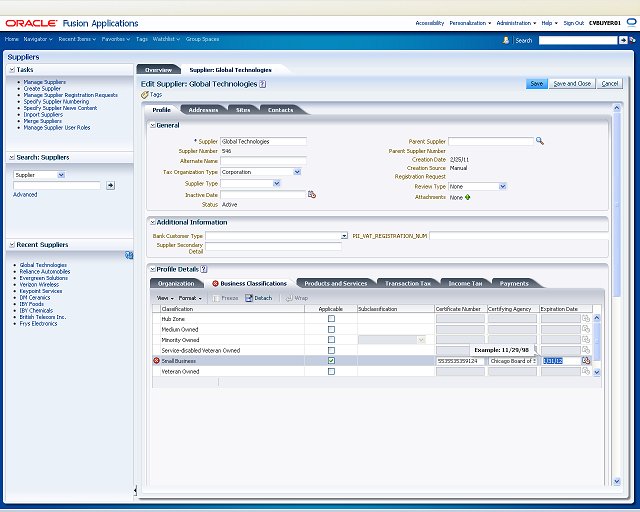The image size is (640, 512).
Task: Open Reliance Automobiles in recent suppliers
Action: coord(45,272)
